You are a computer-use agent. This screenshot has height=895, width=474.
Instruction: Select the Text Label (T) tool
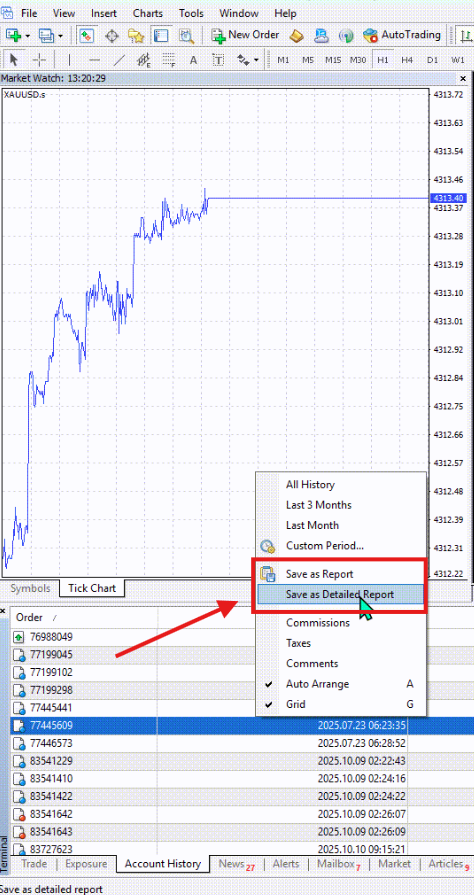point(218,60)
